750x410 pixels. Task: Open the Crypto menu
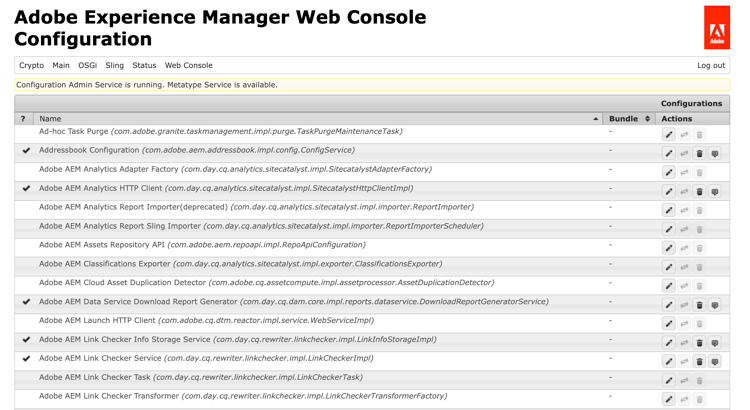tap(32, 65)
